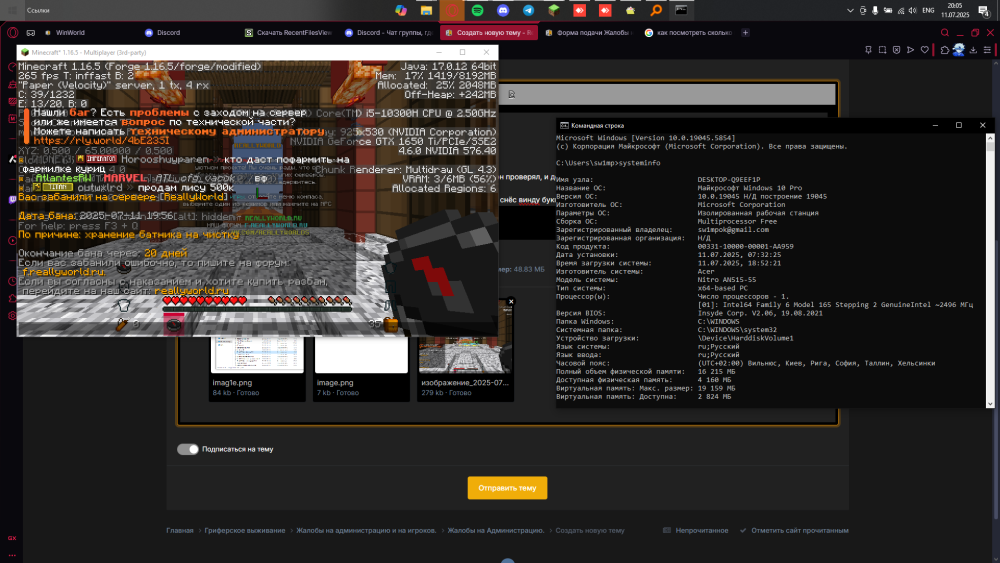Open the Opera profile avatar
This screenshot has height=563, width=1000.
pyautogui.click(x=959, y=50)
